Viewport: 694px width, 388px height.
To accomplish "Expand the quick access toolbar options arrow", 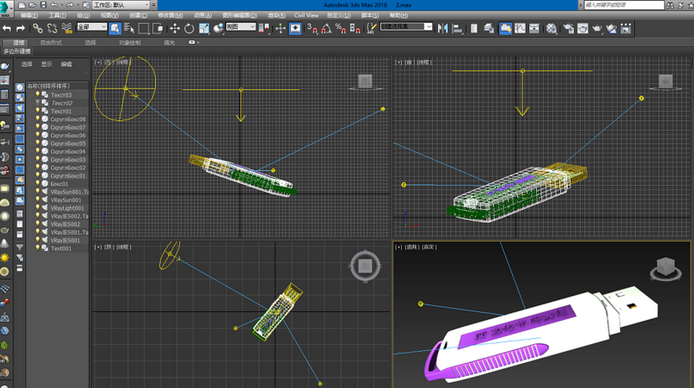I will tap(154, 5).
